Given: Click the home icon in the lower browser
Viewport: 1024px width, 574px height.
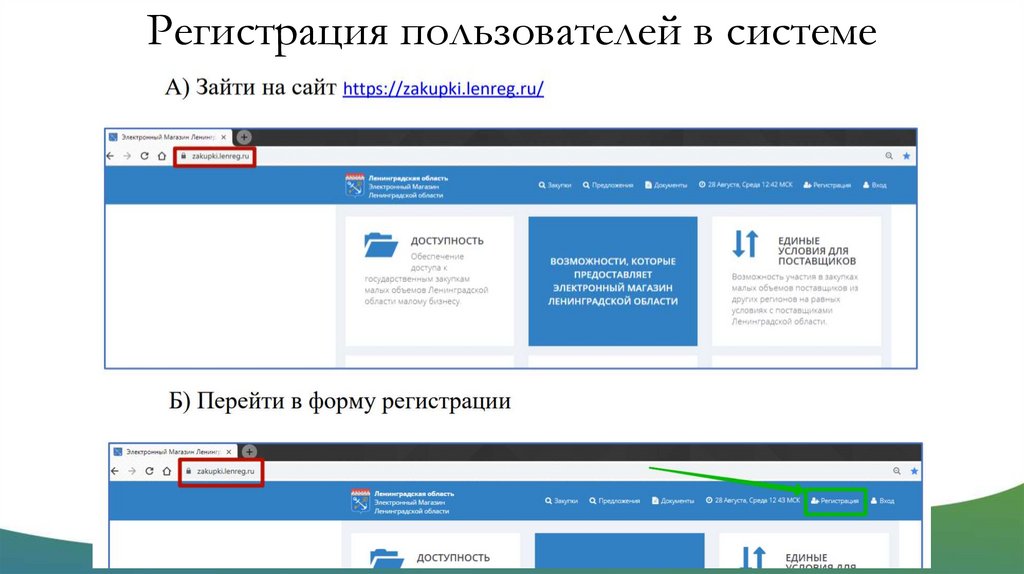Looking at the screenshot, I should (x=167, y=471).
